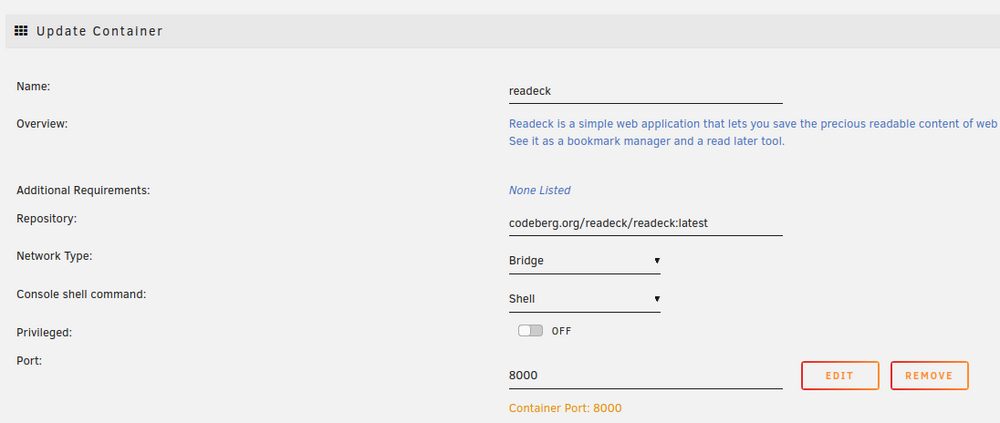This screenshot has width=1000, height=423.
Task: Open the Console shell command dropdown
Action: (584, 299)
